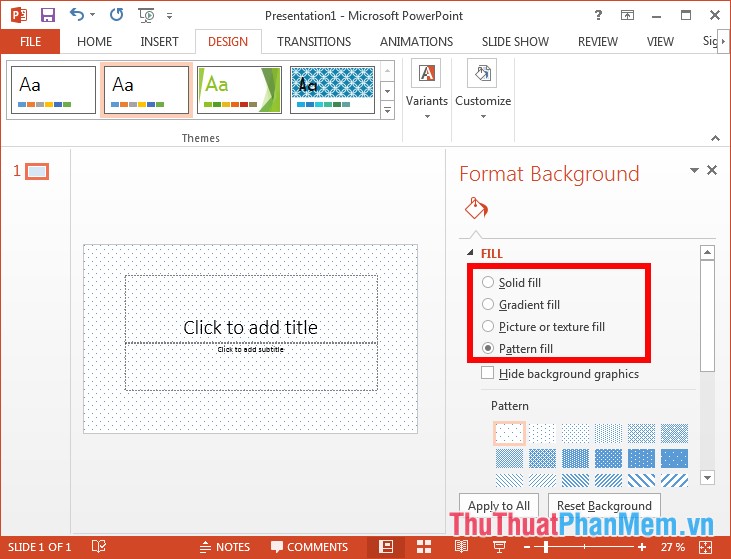Start slideshow from beginning icon in title bar

point(146,15)
